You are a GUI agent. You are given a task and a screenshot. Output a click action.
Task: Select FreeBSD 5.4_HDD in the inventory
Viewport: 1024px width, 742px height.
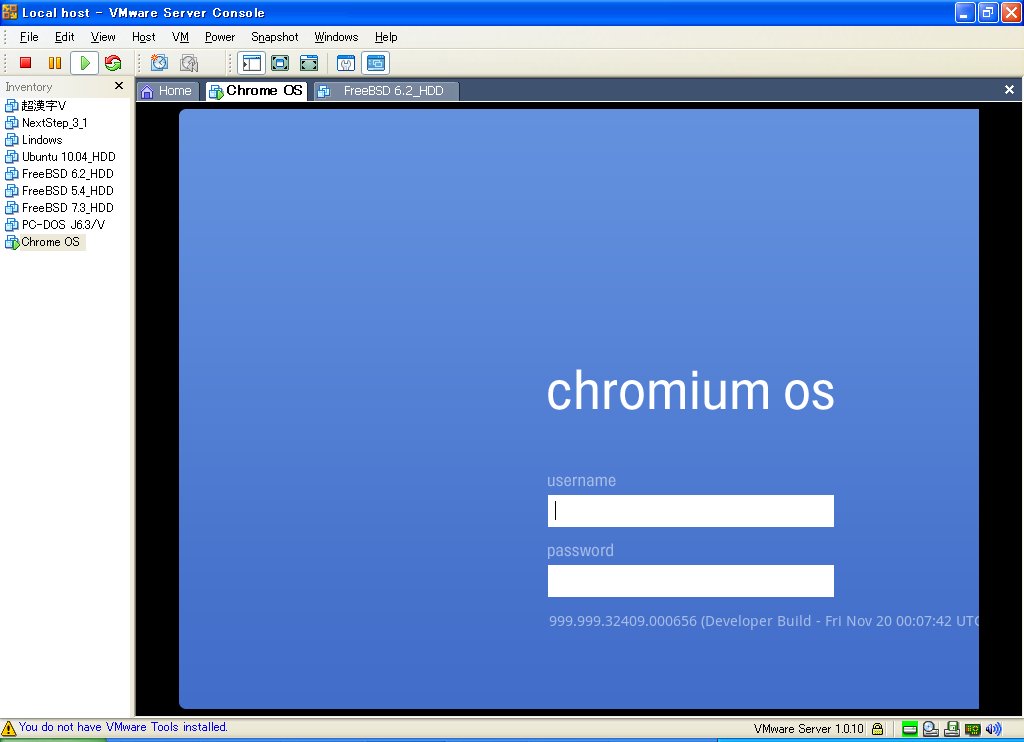59,190
